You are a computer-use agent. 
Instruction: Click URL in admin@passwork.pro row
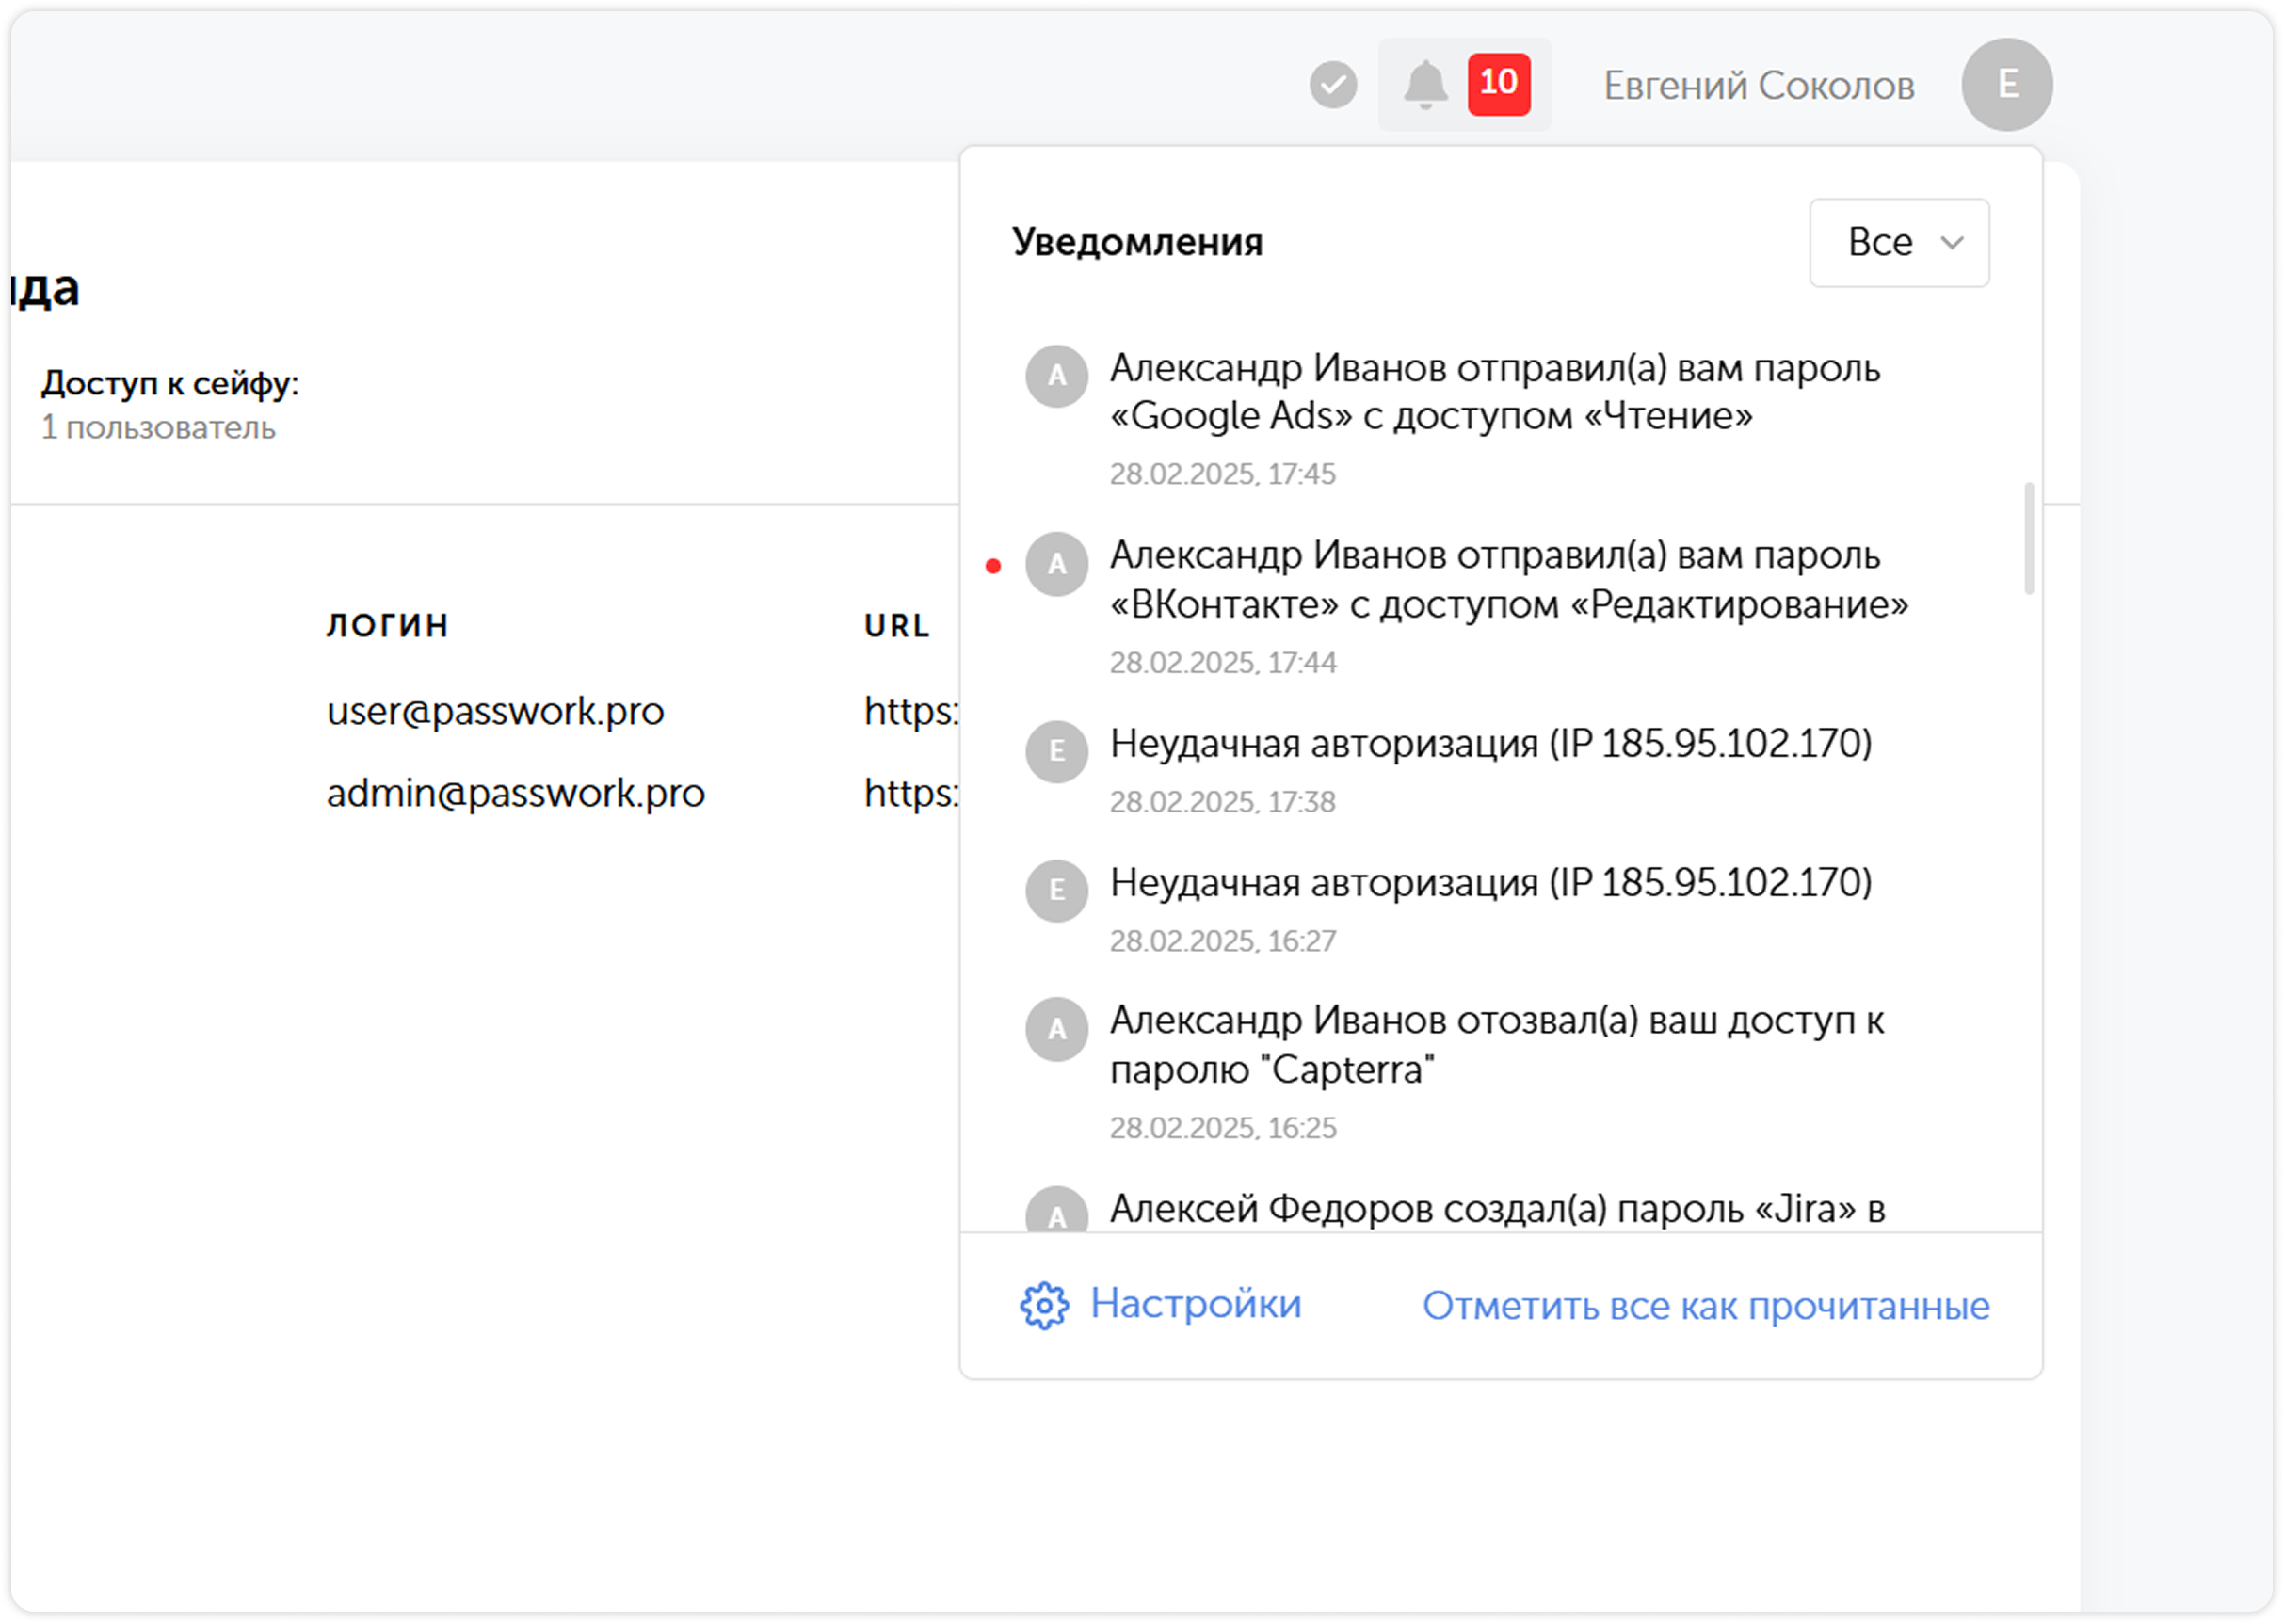911,793
